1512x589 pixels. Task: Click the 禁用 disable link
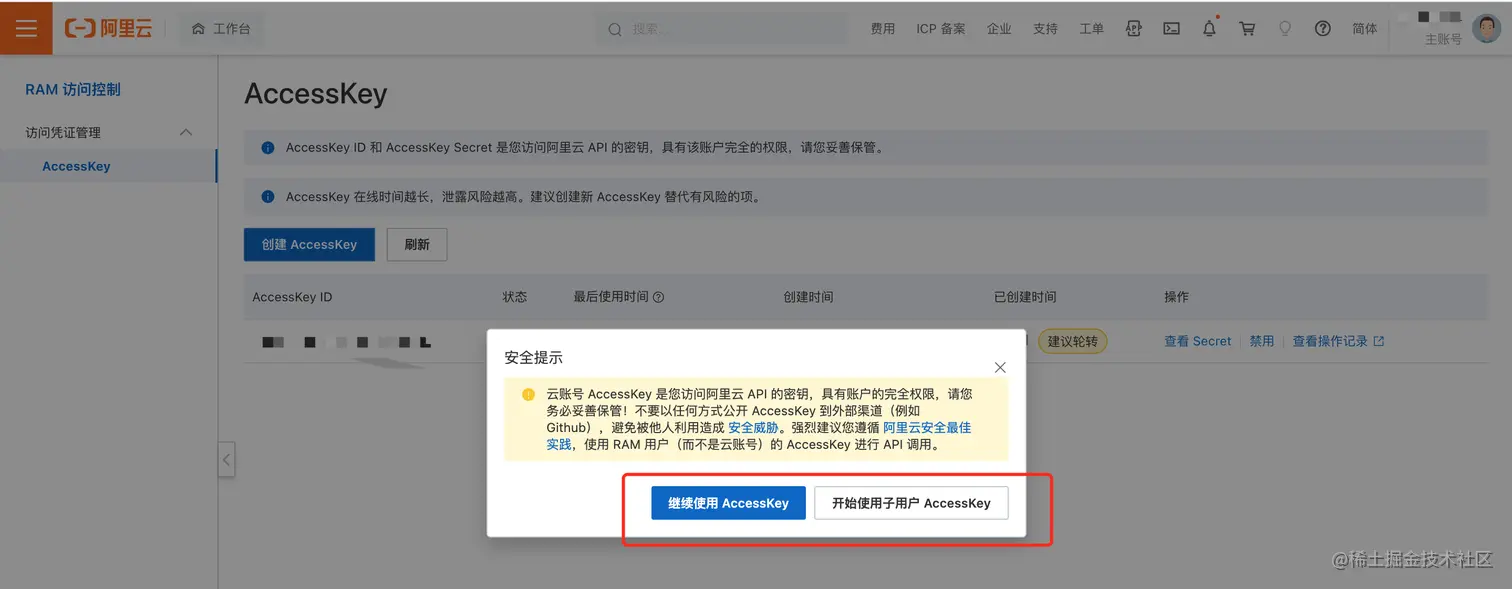tap(1262, 341)
